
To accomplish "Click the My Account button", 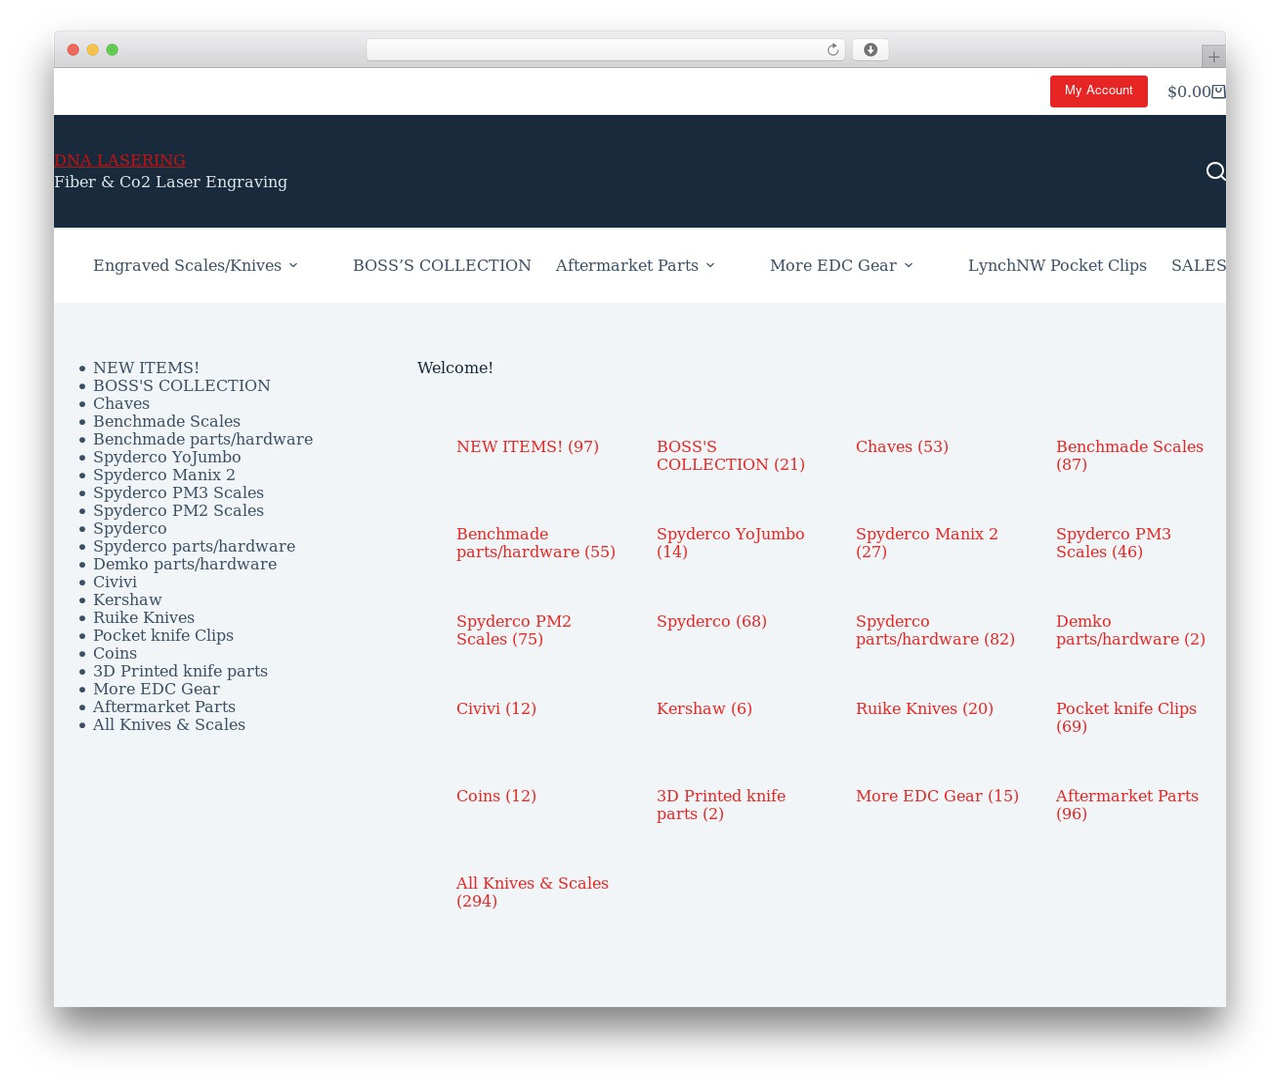I will (x=1098, y=91).
